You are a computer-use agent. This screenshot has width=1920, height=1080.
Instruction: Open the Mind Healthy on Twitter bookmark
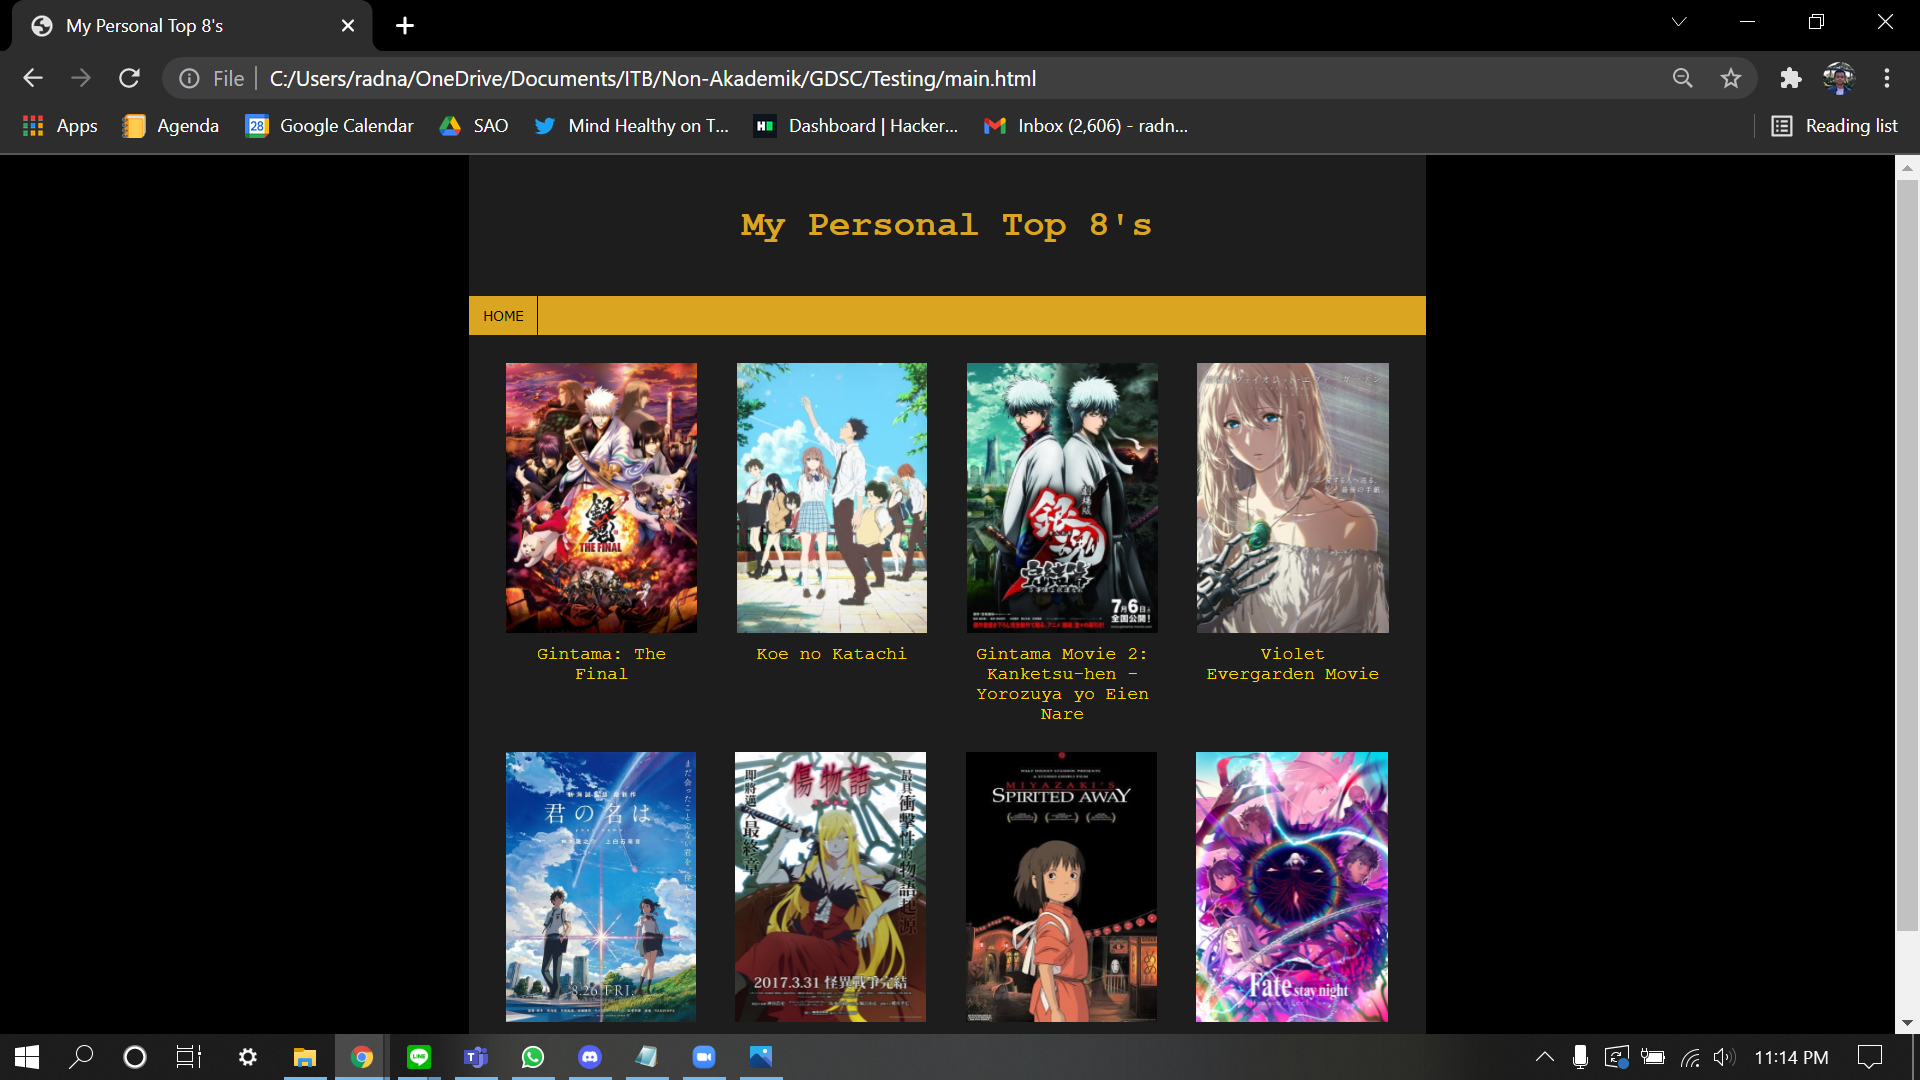click(631, 126)
